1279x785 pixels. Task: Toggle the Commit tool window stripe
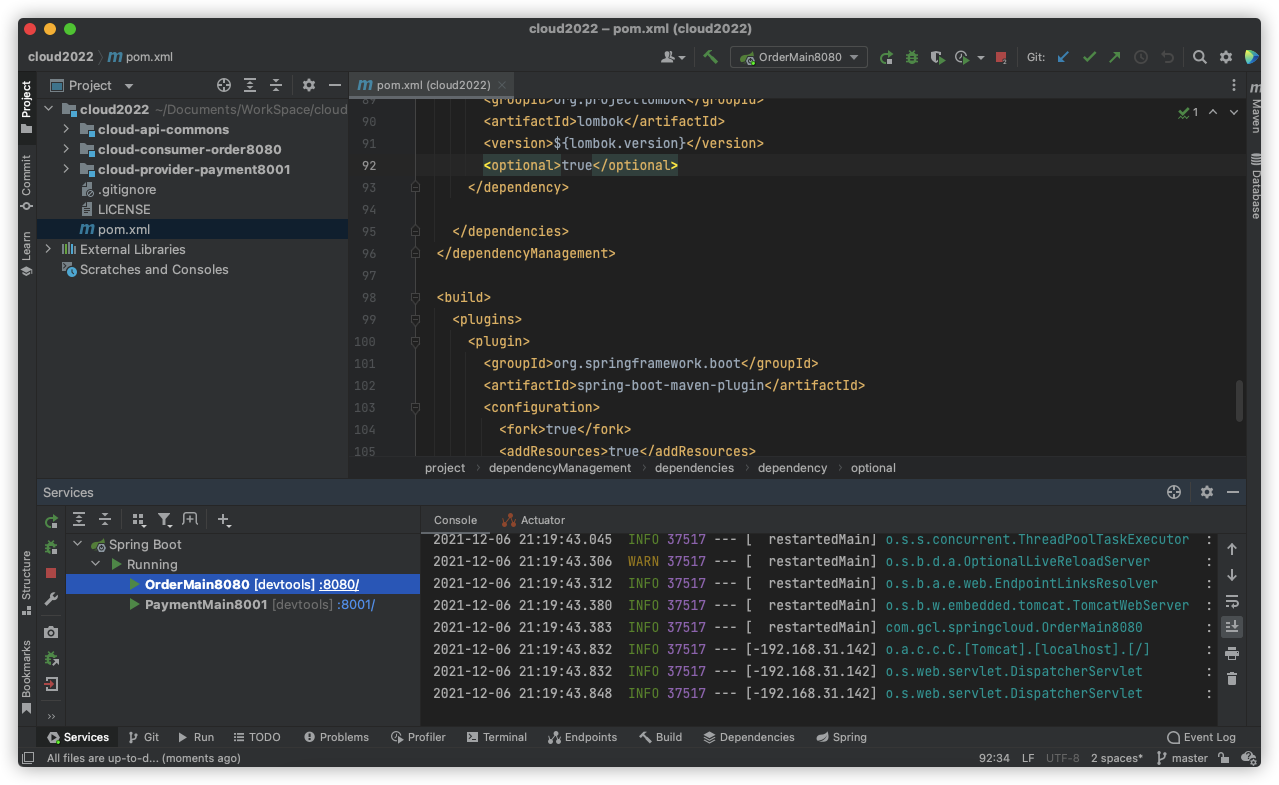[27, 182]
